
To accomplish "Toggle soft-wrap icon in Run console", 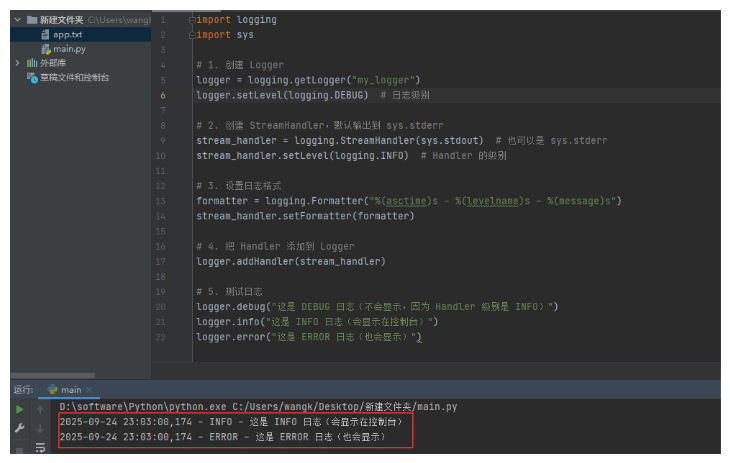I will click(40, 449).
